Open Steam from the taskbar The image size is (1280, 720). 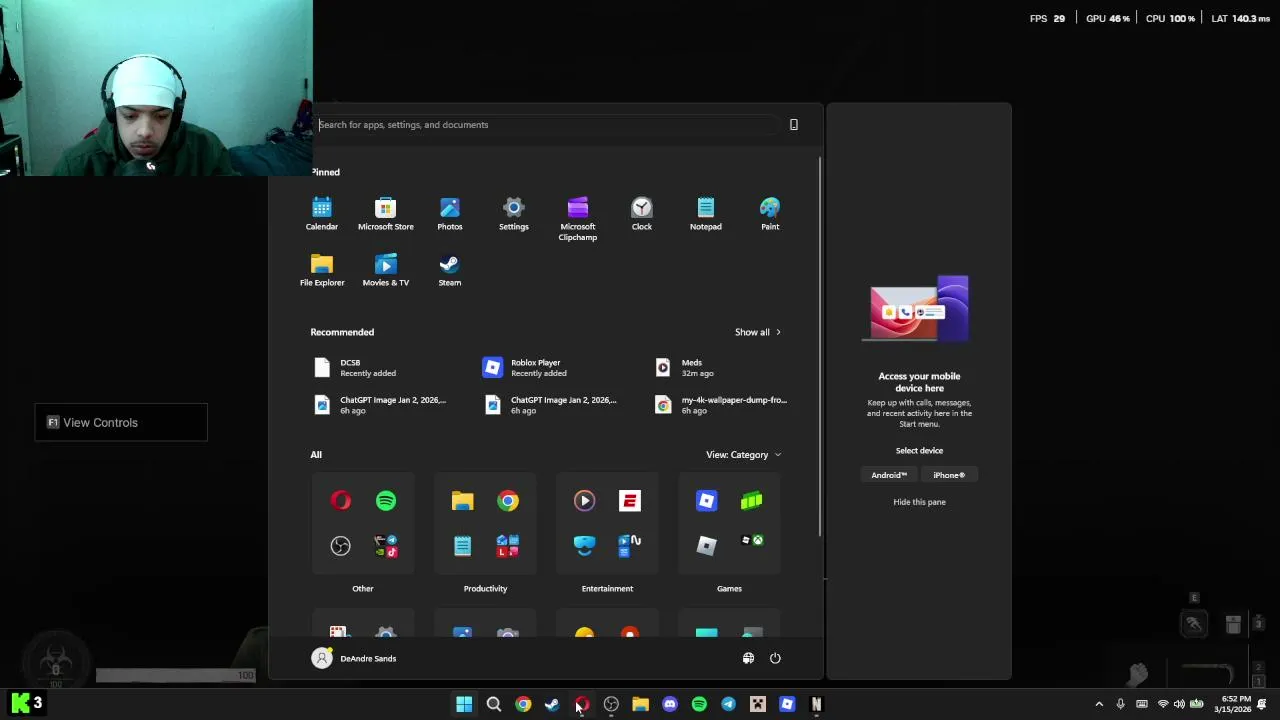(552, 704)
